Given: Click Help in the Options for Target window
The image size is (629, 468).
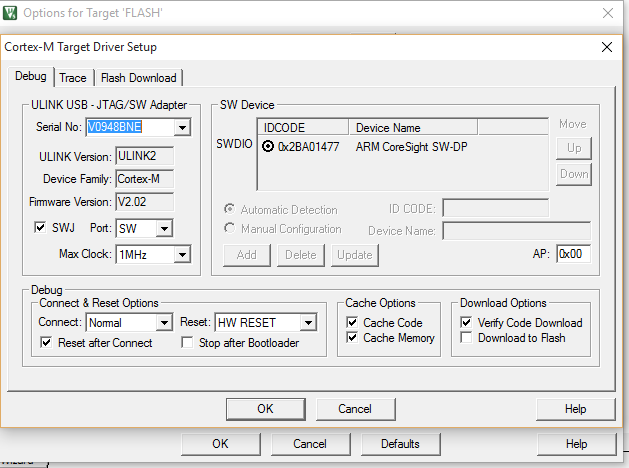Looking at the screenshot, I should click(x=576, y=444).
